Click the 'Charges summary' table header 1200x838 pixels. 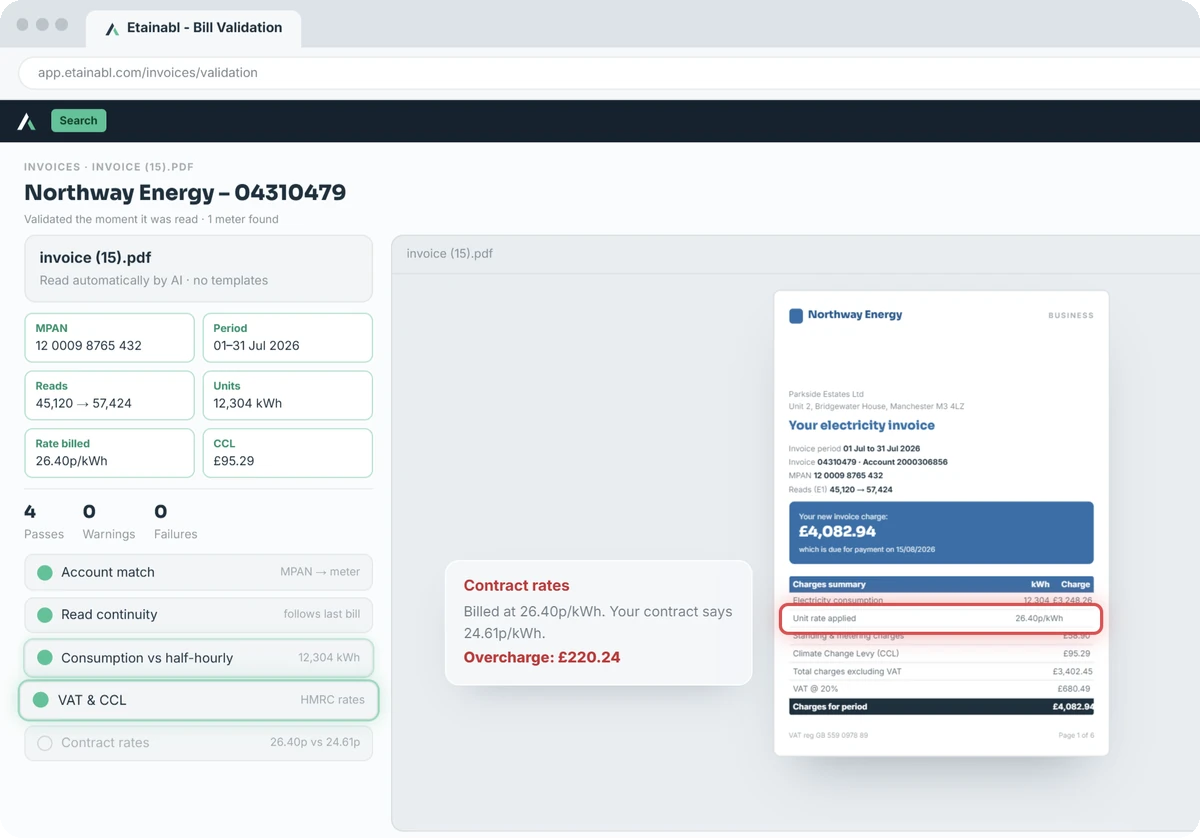tap(941, 584)
